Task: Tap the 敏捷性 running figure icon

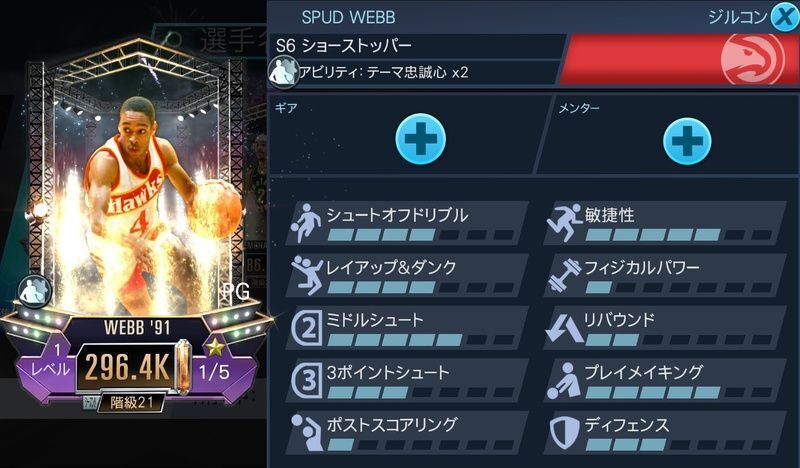Action: [x=564, y=223]
